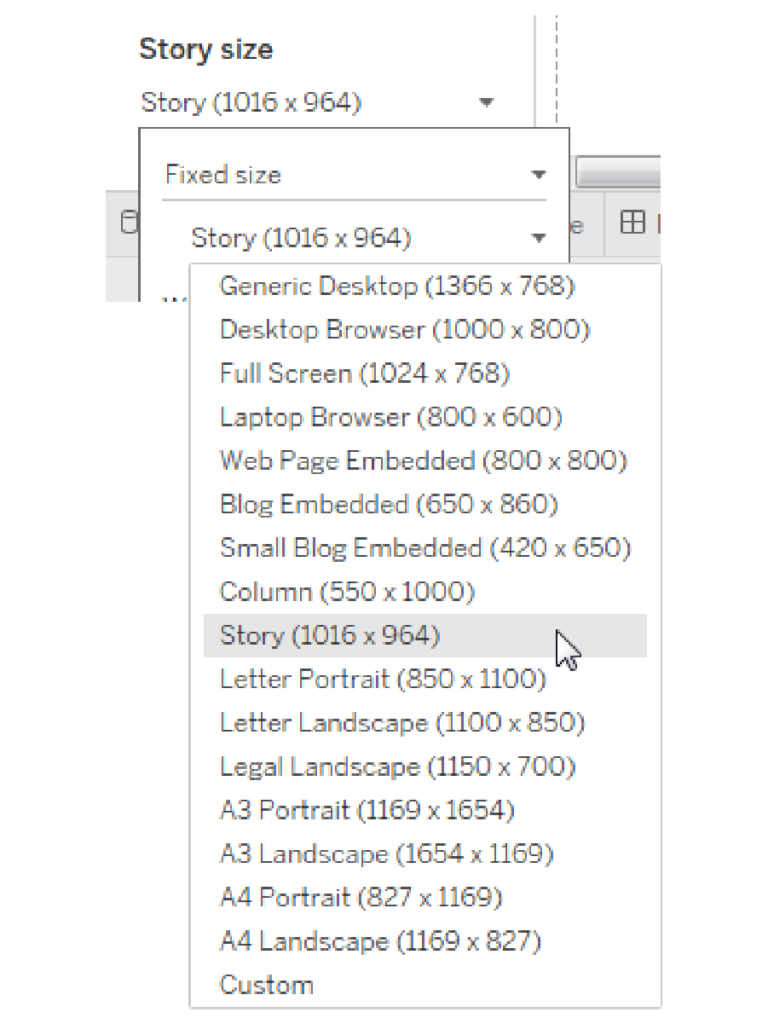The image size is (768, 1024).
Task: Select A4 Landscape (1169 x 827)
Action: click(380, 941)
